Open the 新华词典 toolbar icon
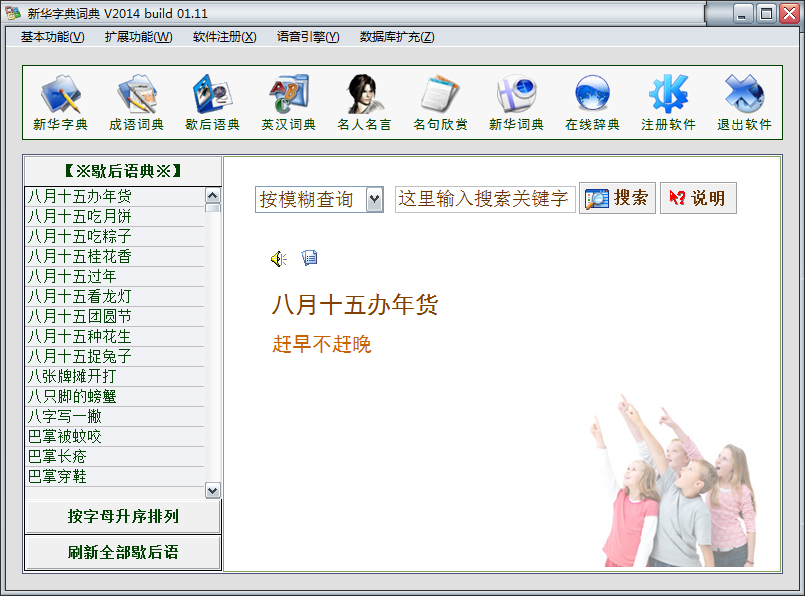This screenshot has height=596, width=805. point(516,102)
